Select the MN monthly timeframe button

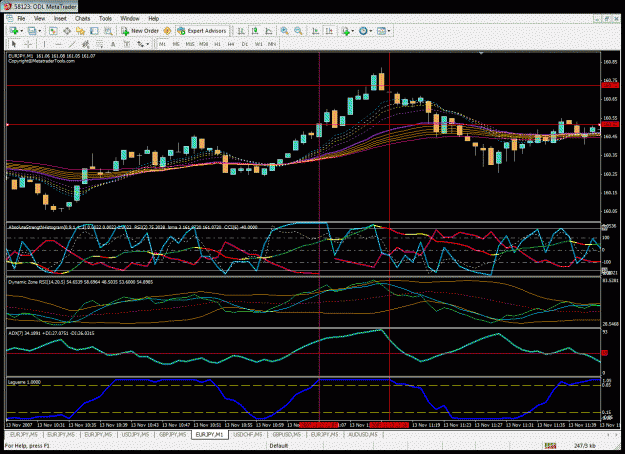click(272, 44)
